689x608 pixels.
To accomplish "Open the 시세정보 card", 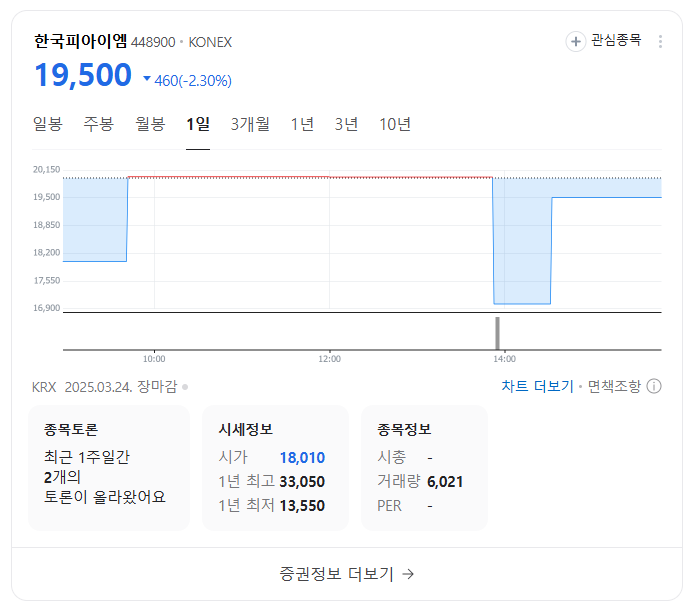I will click(275, 468).
